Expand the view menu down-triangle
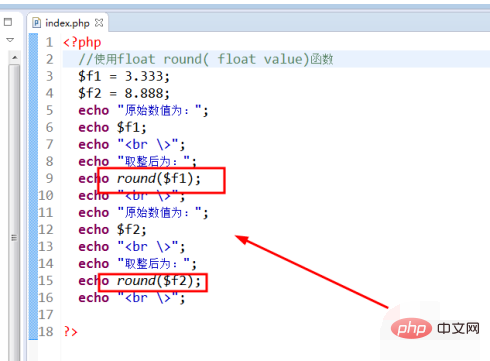490x361 pixels. [10, 40]
